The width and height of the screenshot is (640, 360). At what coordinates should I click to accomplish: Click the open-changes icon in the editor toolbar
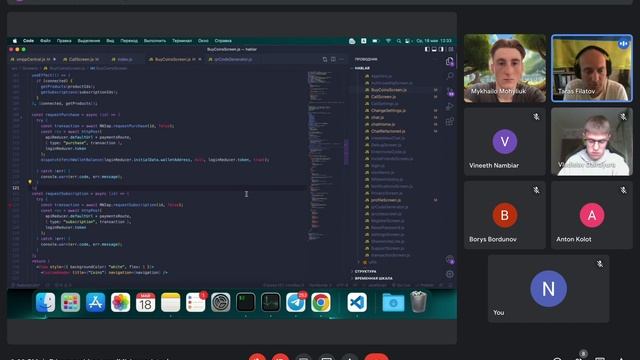tap(325, 59)
